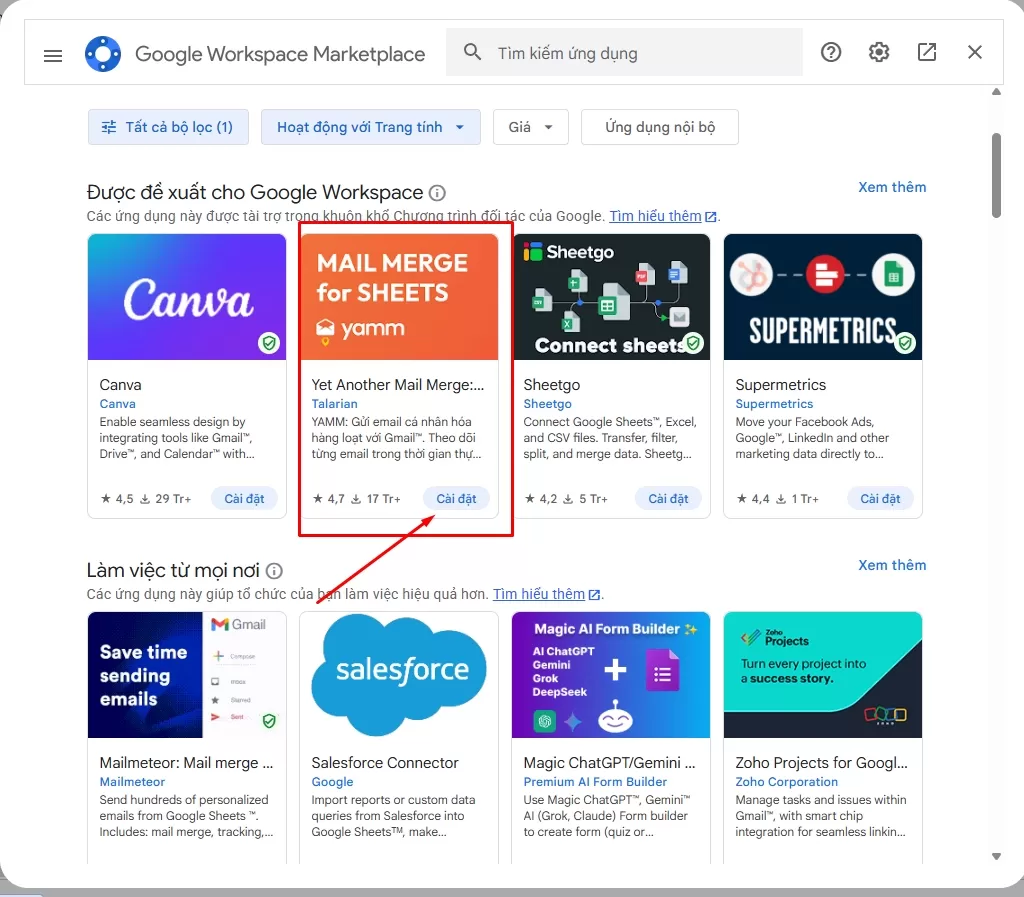Open Tất cả bộ lọc filters
Screen dimensions: 1024x897
(168, 127)
